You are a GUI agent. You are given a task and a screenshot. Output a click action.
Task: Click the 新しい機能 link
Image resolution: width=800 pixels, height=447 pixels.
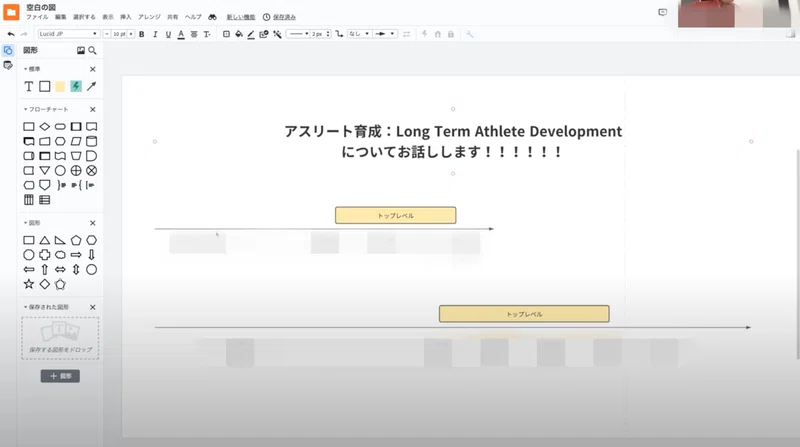pos(241,17)
